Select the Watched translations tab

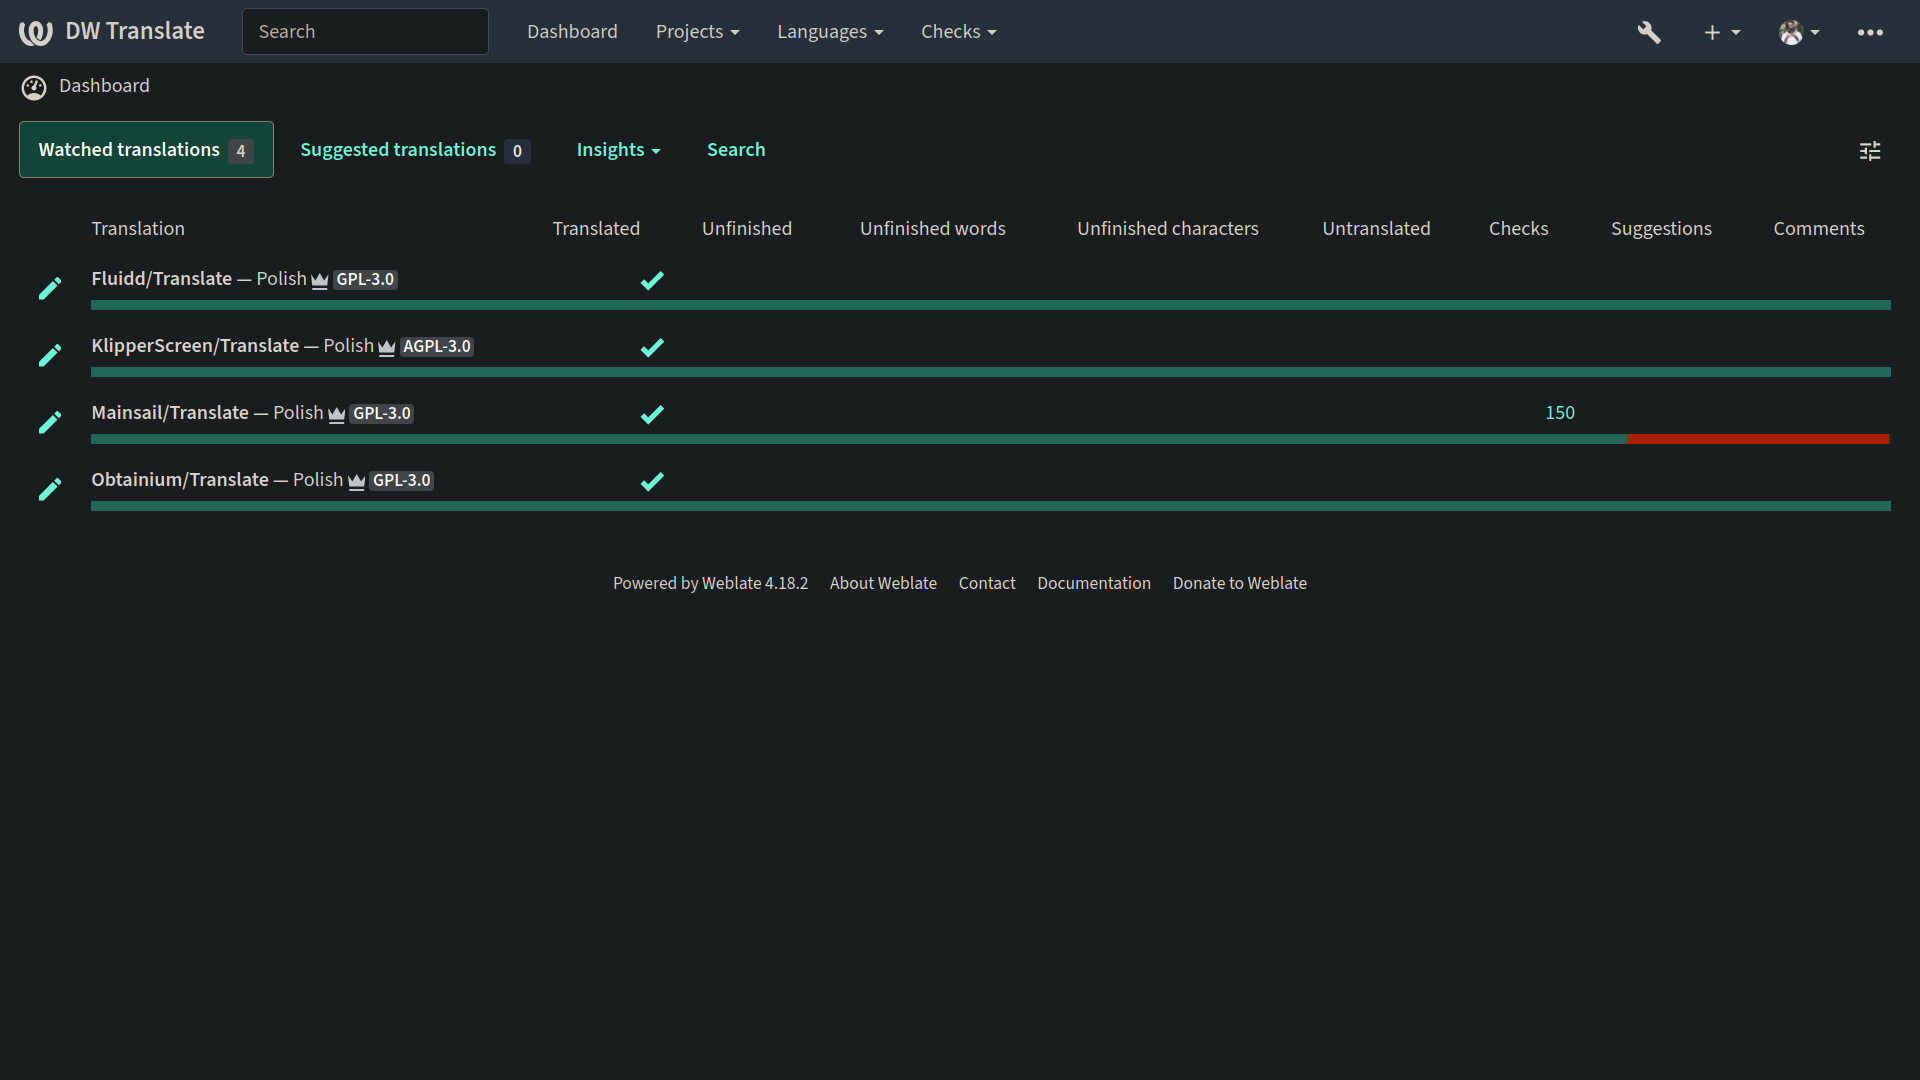tap(145, 149)
